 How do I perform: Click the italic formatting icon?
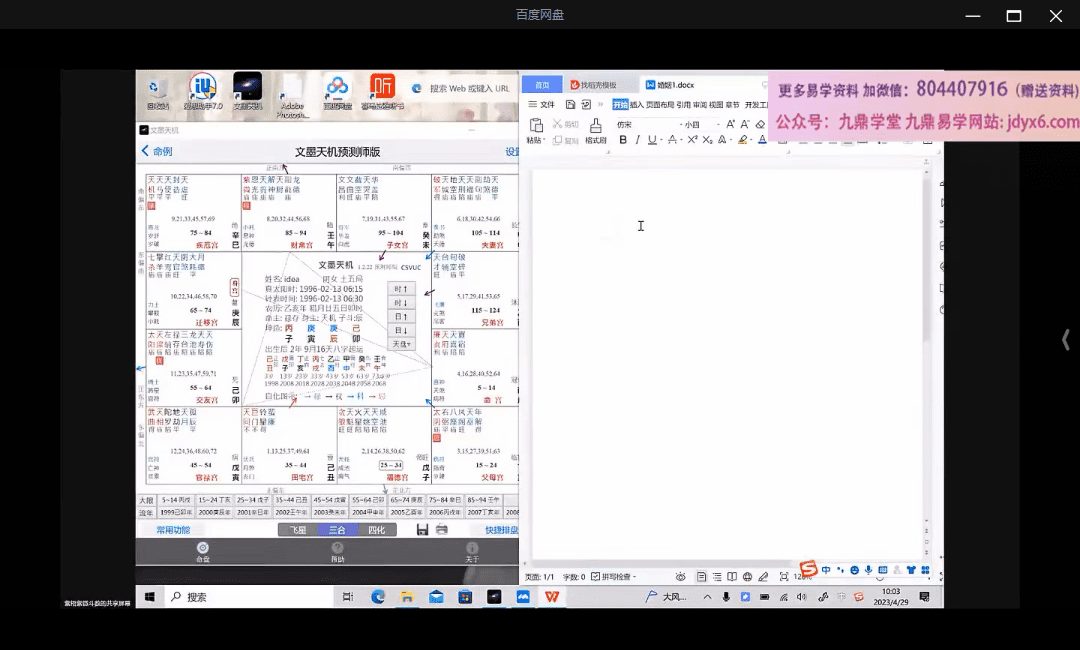(638, 140)
